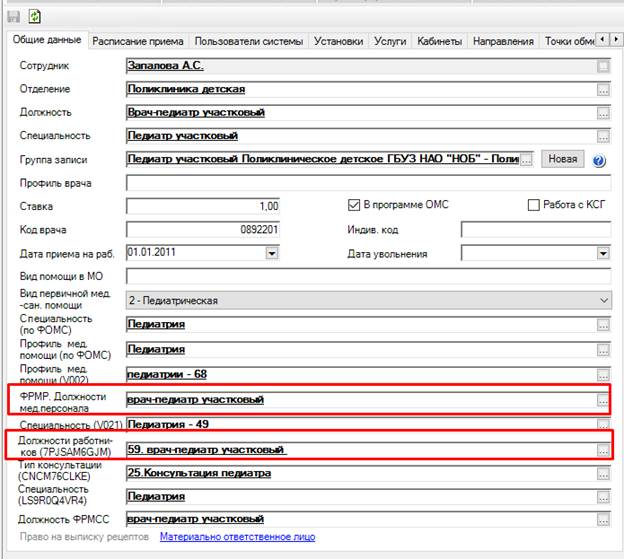Screen dimensions: 624x559
Task: Click into the Профиль врача field
Action: (368, 183)
